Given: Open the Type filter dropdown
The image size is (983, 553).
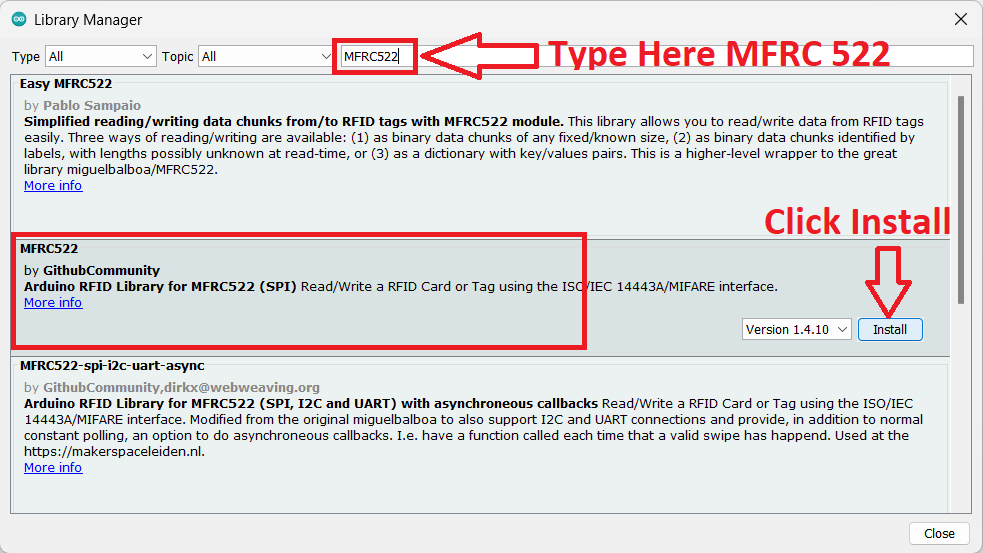Looking at the screenshot, I should [x=100, y=57].
